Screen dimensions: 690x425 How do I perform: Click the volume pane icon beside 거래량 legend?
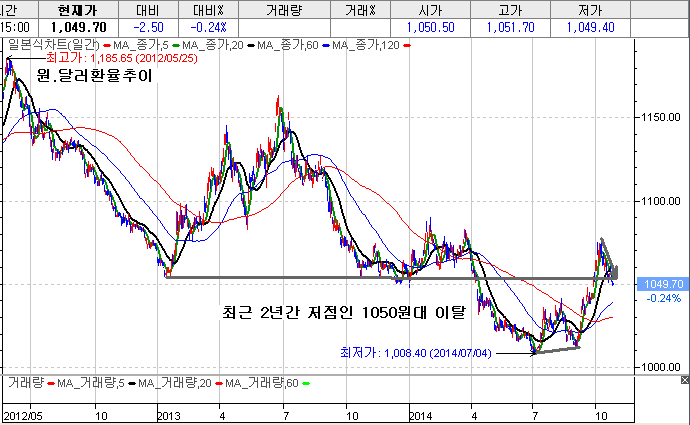click(4, 383)
